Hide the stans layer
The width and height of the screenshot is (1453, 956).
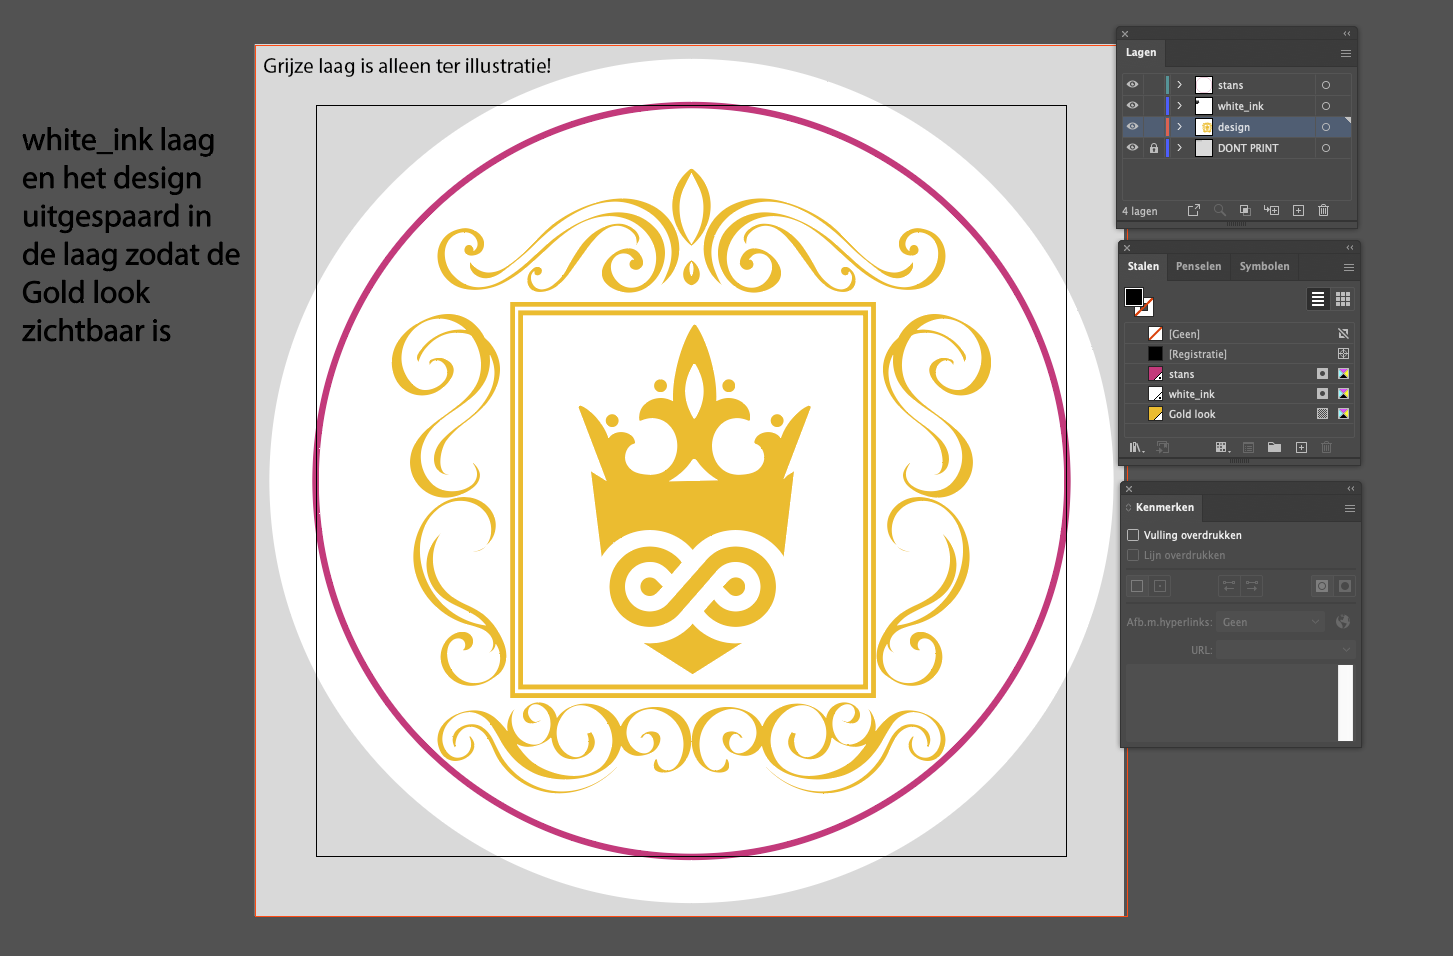1132,85
